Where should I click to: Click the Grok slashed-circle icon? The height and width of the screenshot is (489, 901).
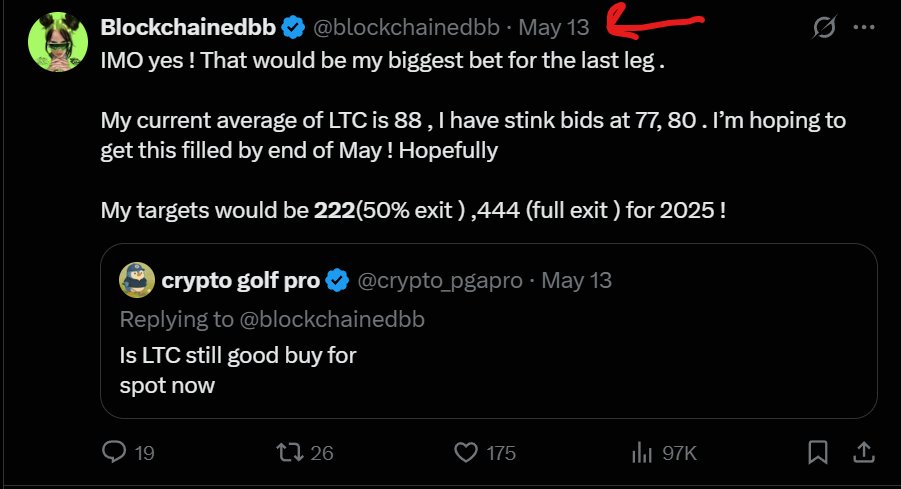pos(825,27)
